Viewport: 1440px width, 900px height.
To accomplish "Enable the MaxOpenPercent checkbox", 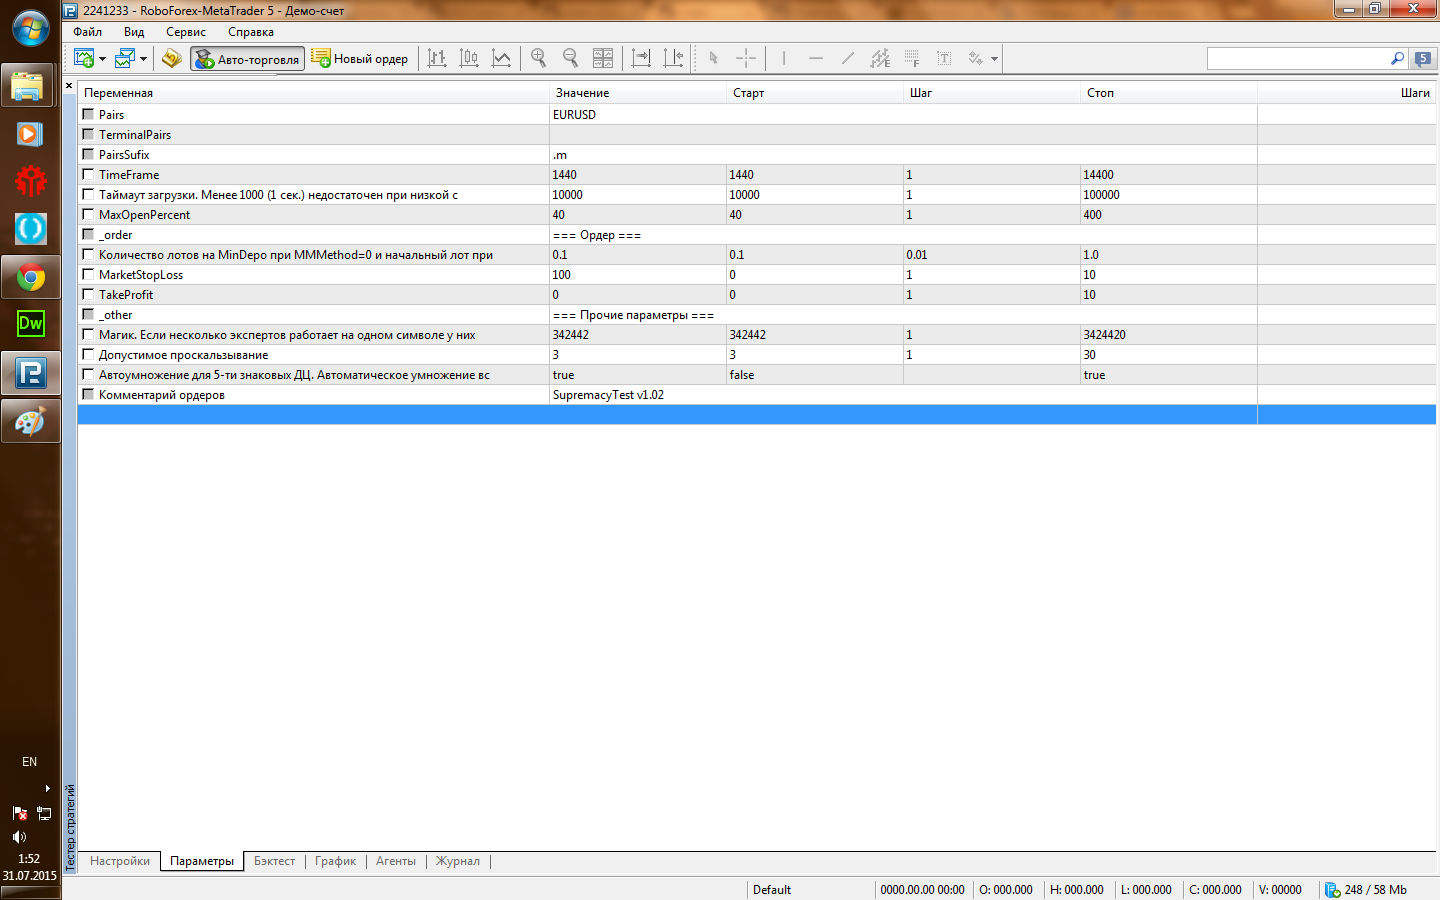I will tap(88, 214).
